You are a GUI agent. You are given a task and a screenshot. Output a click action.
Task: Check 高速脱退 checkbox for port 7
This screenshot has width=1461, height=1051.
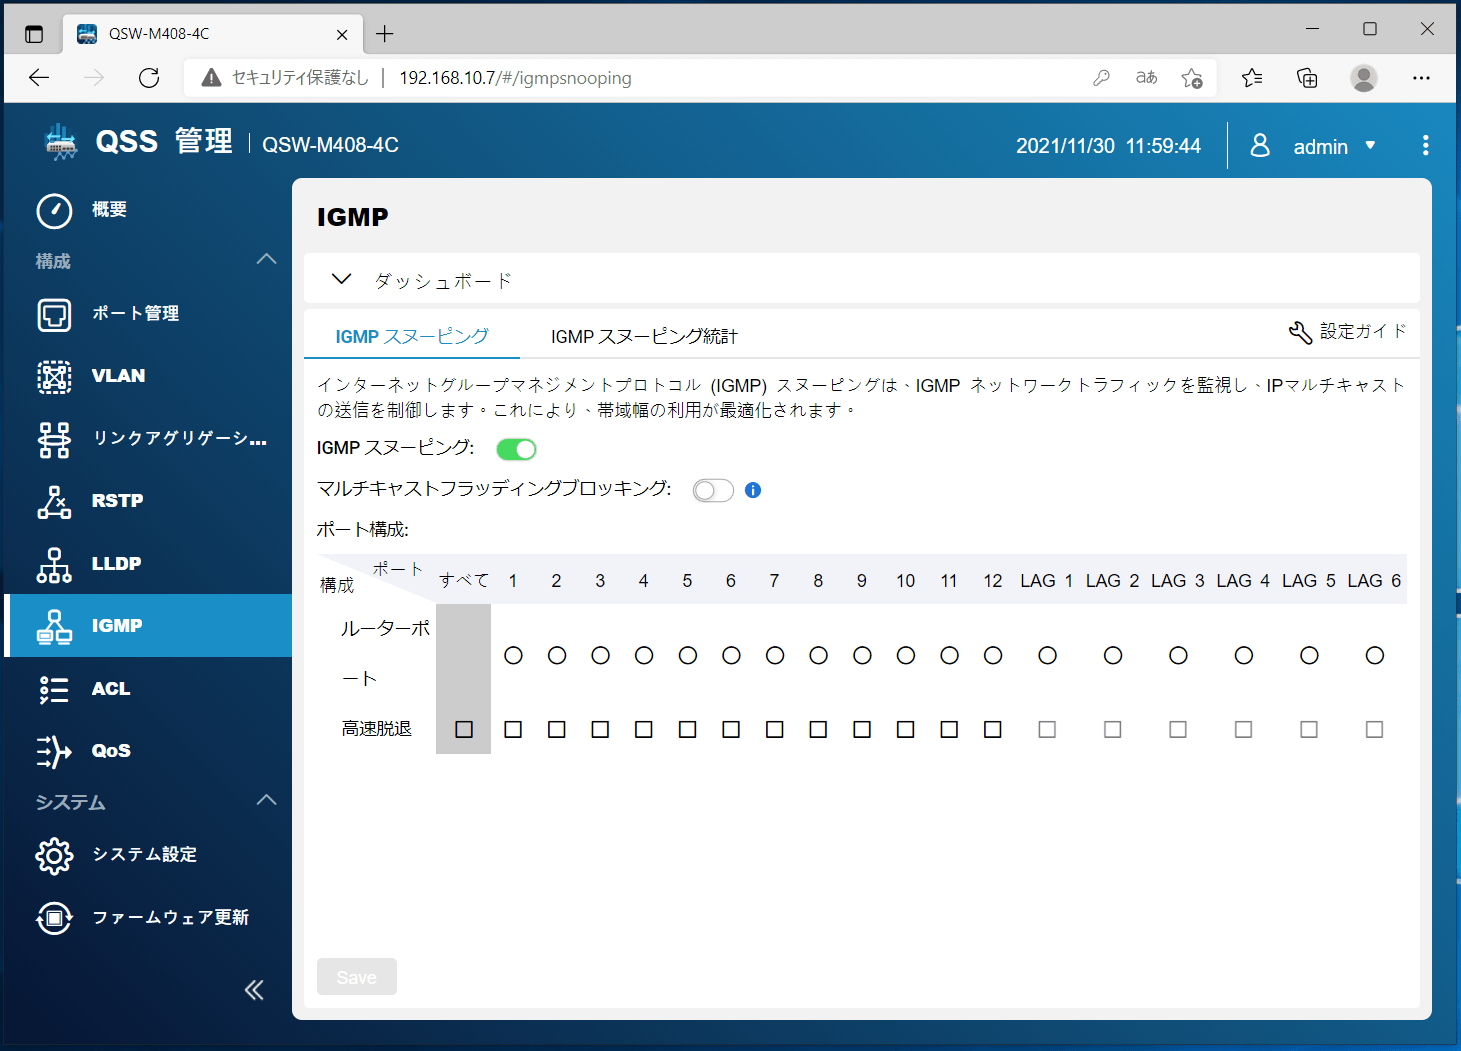pyautogui.click(x=774, y=730)
